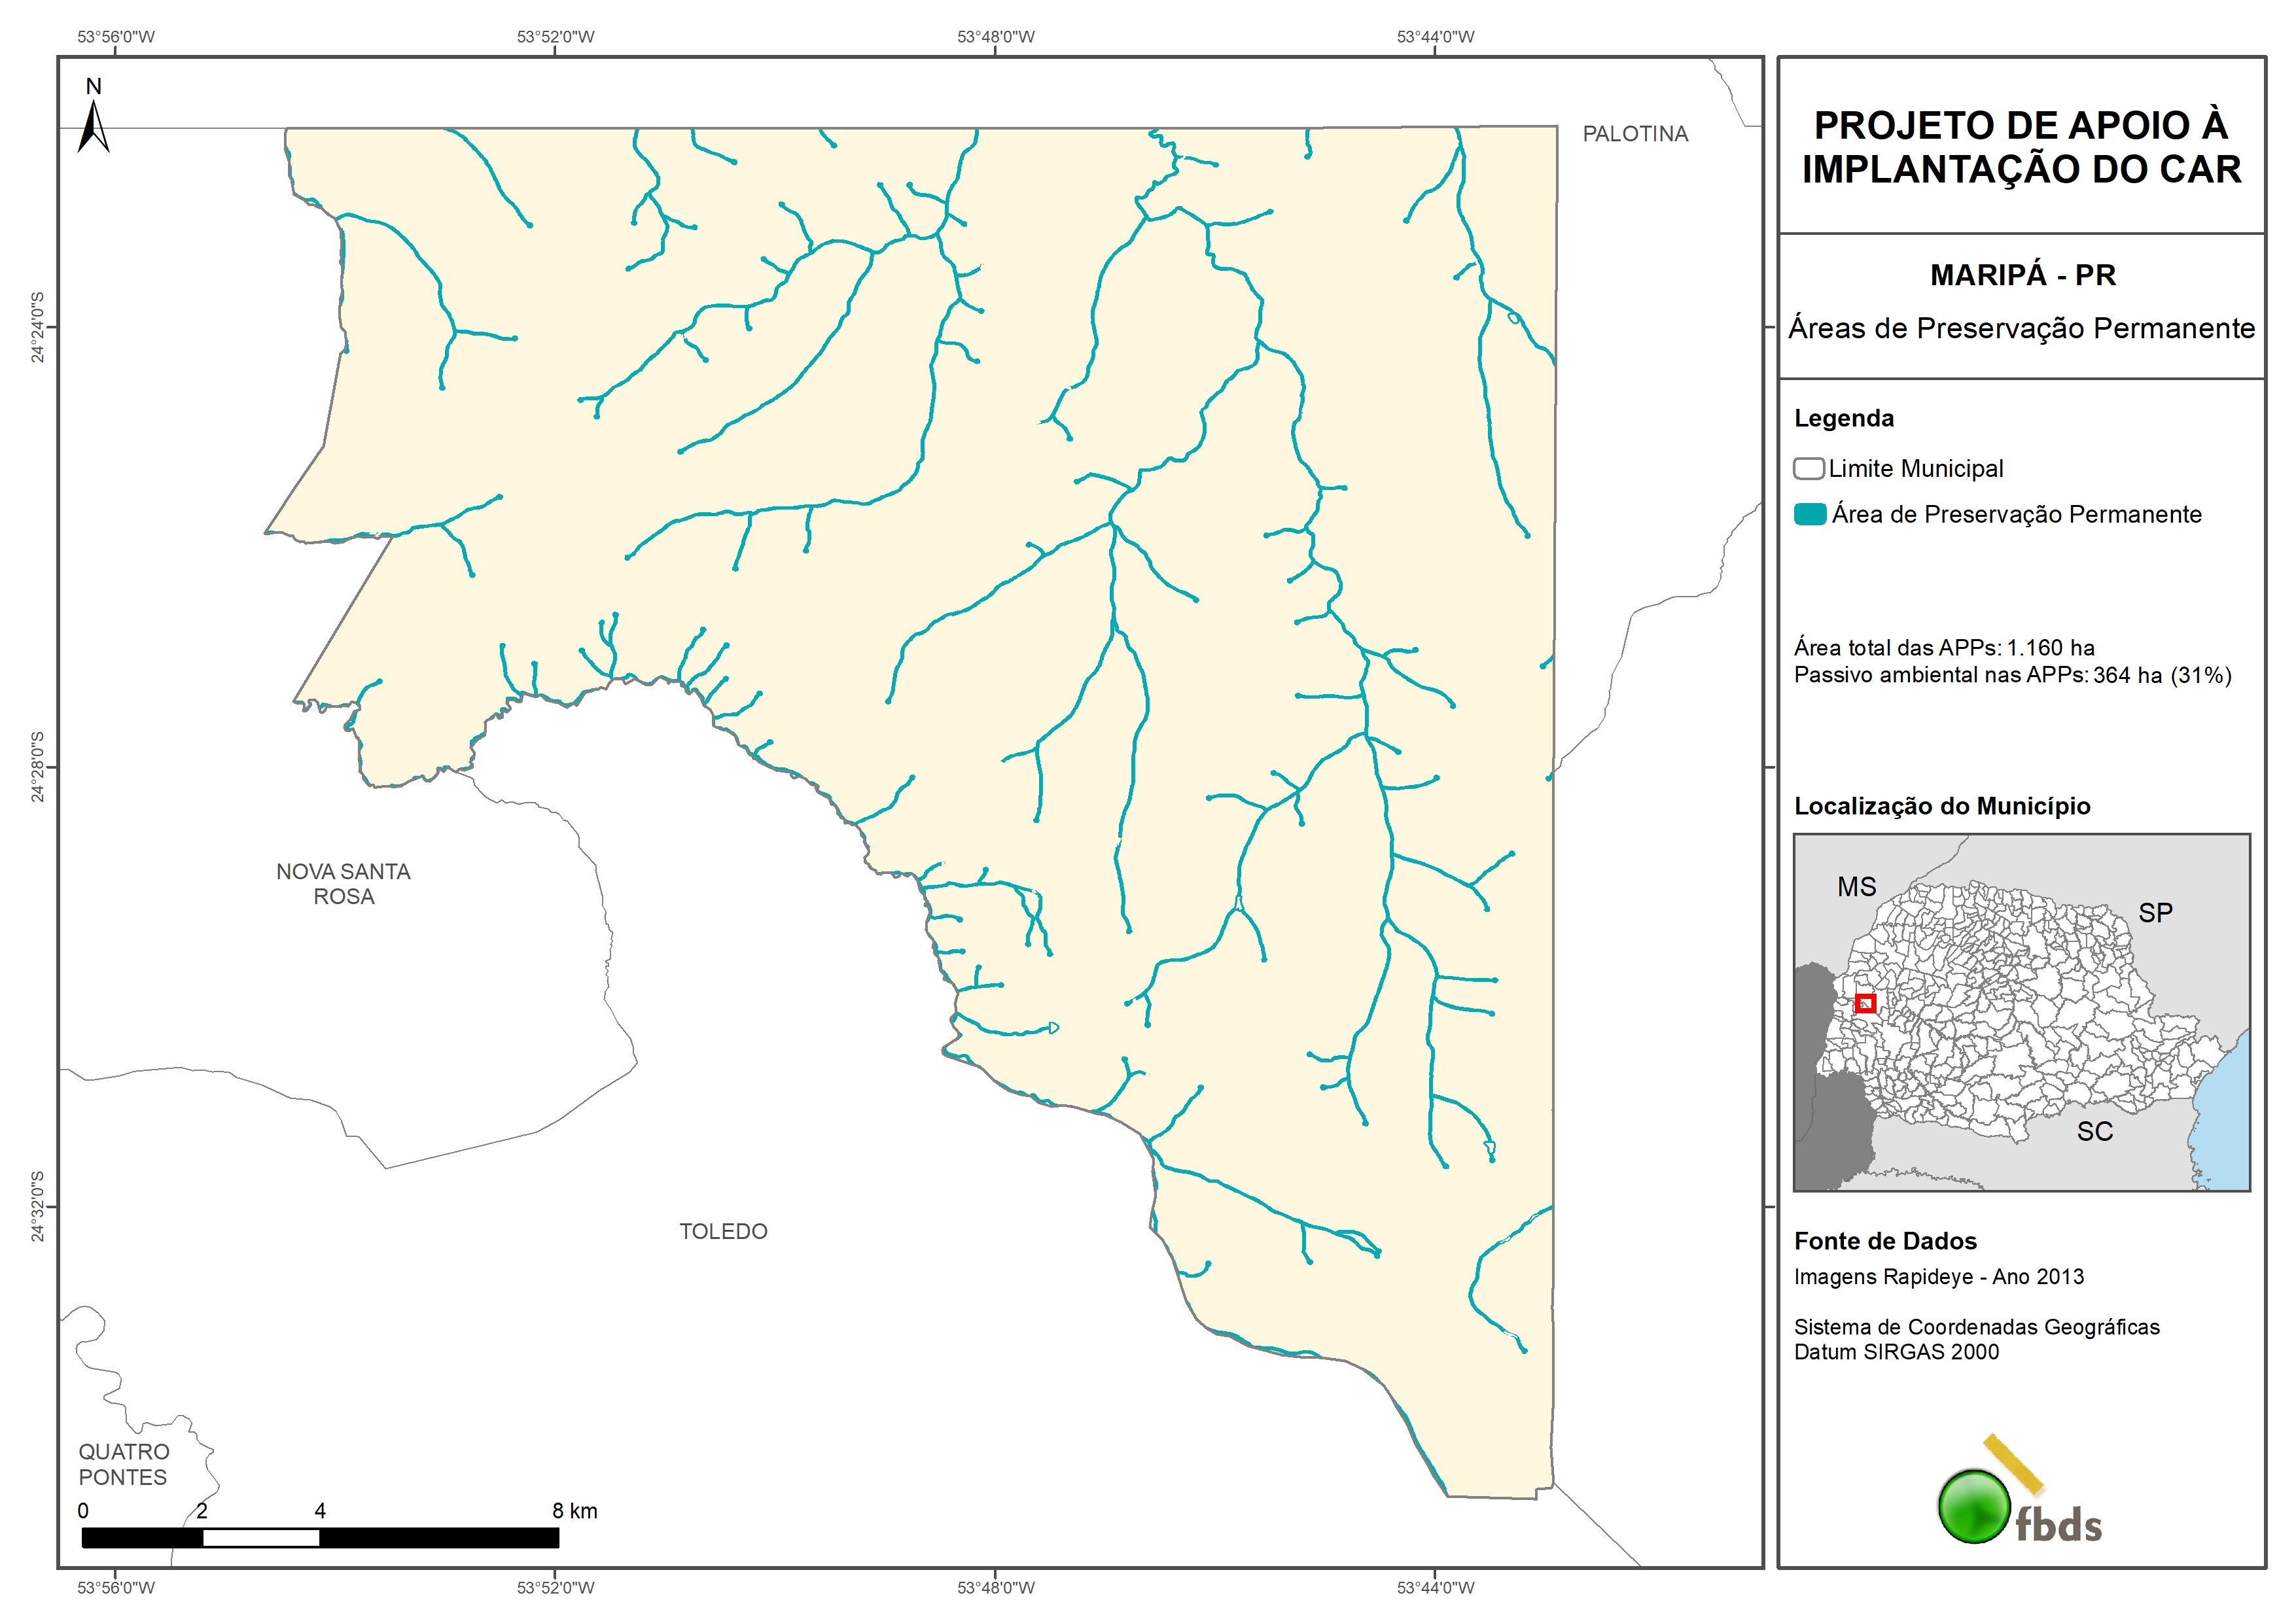Click the Localização do Município inset map

pos(2021,1012)
